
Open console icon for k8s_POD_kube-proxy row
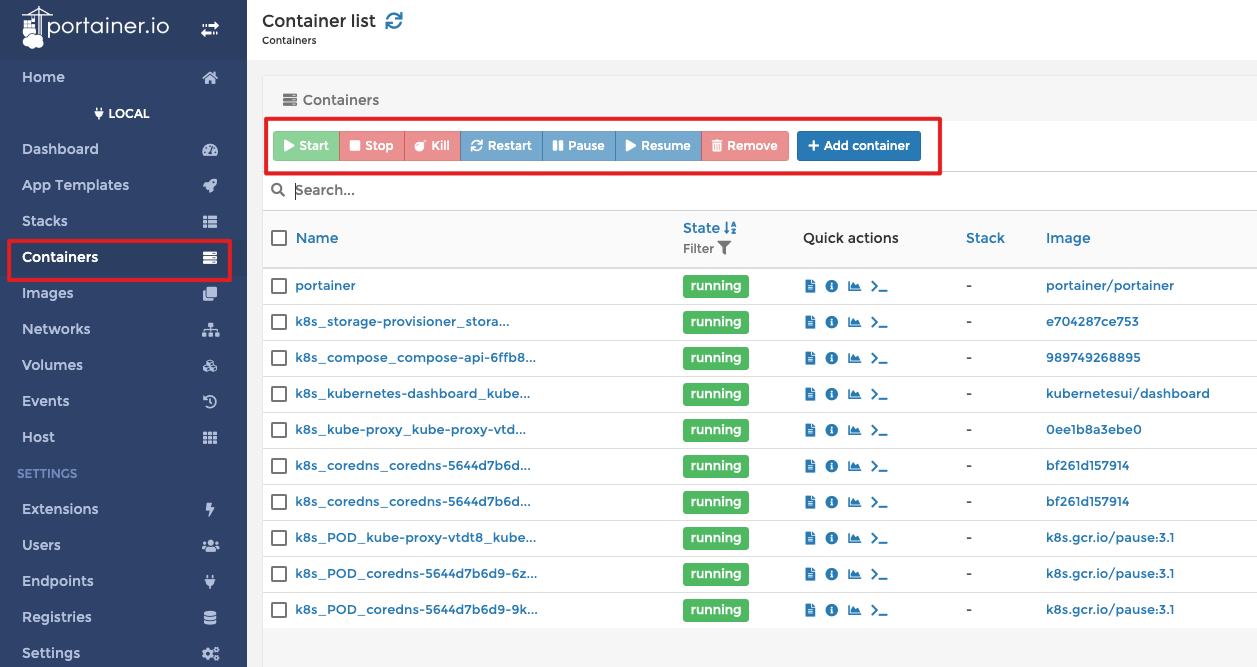(879, 538)
